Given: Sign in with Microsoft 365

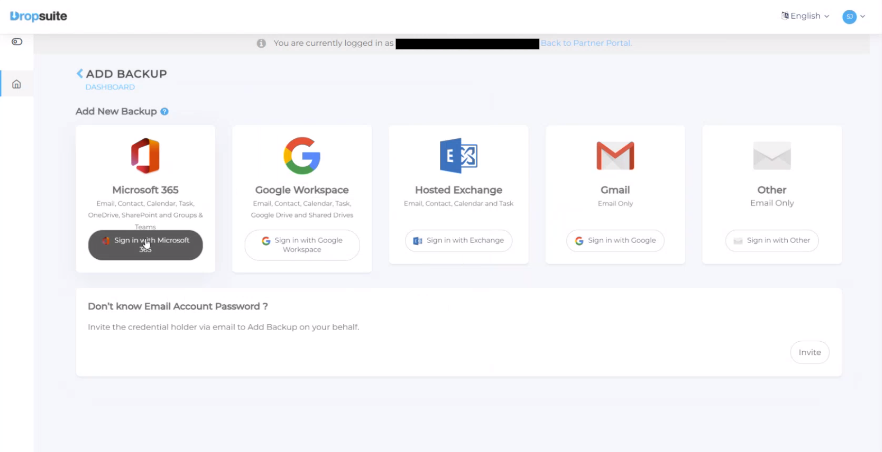Looking at the screenshot, I should (x=145, y=245).
